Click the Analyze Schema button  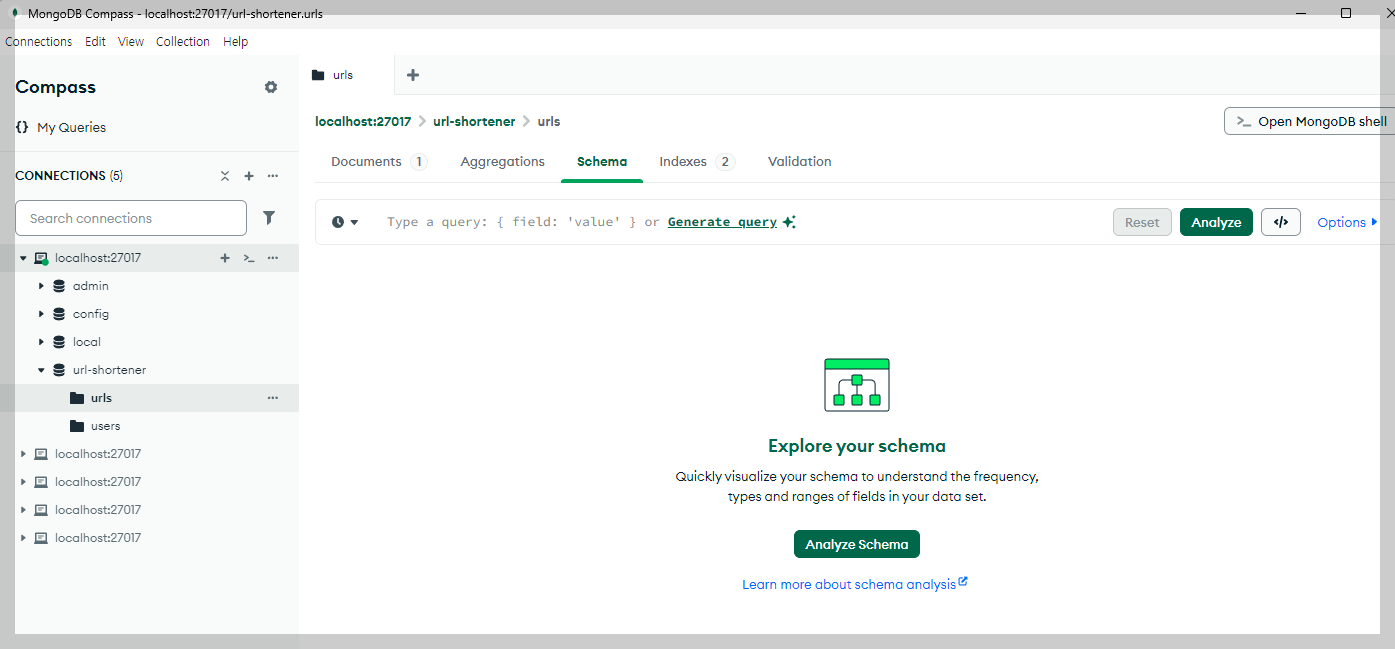point(857,544)
